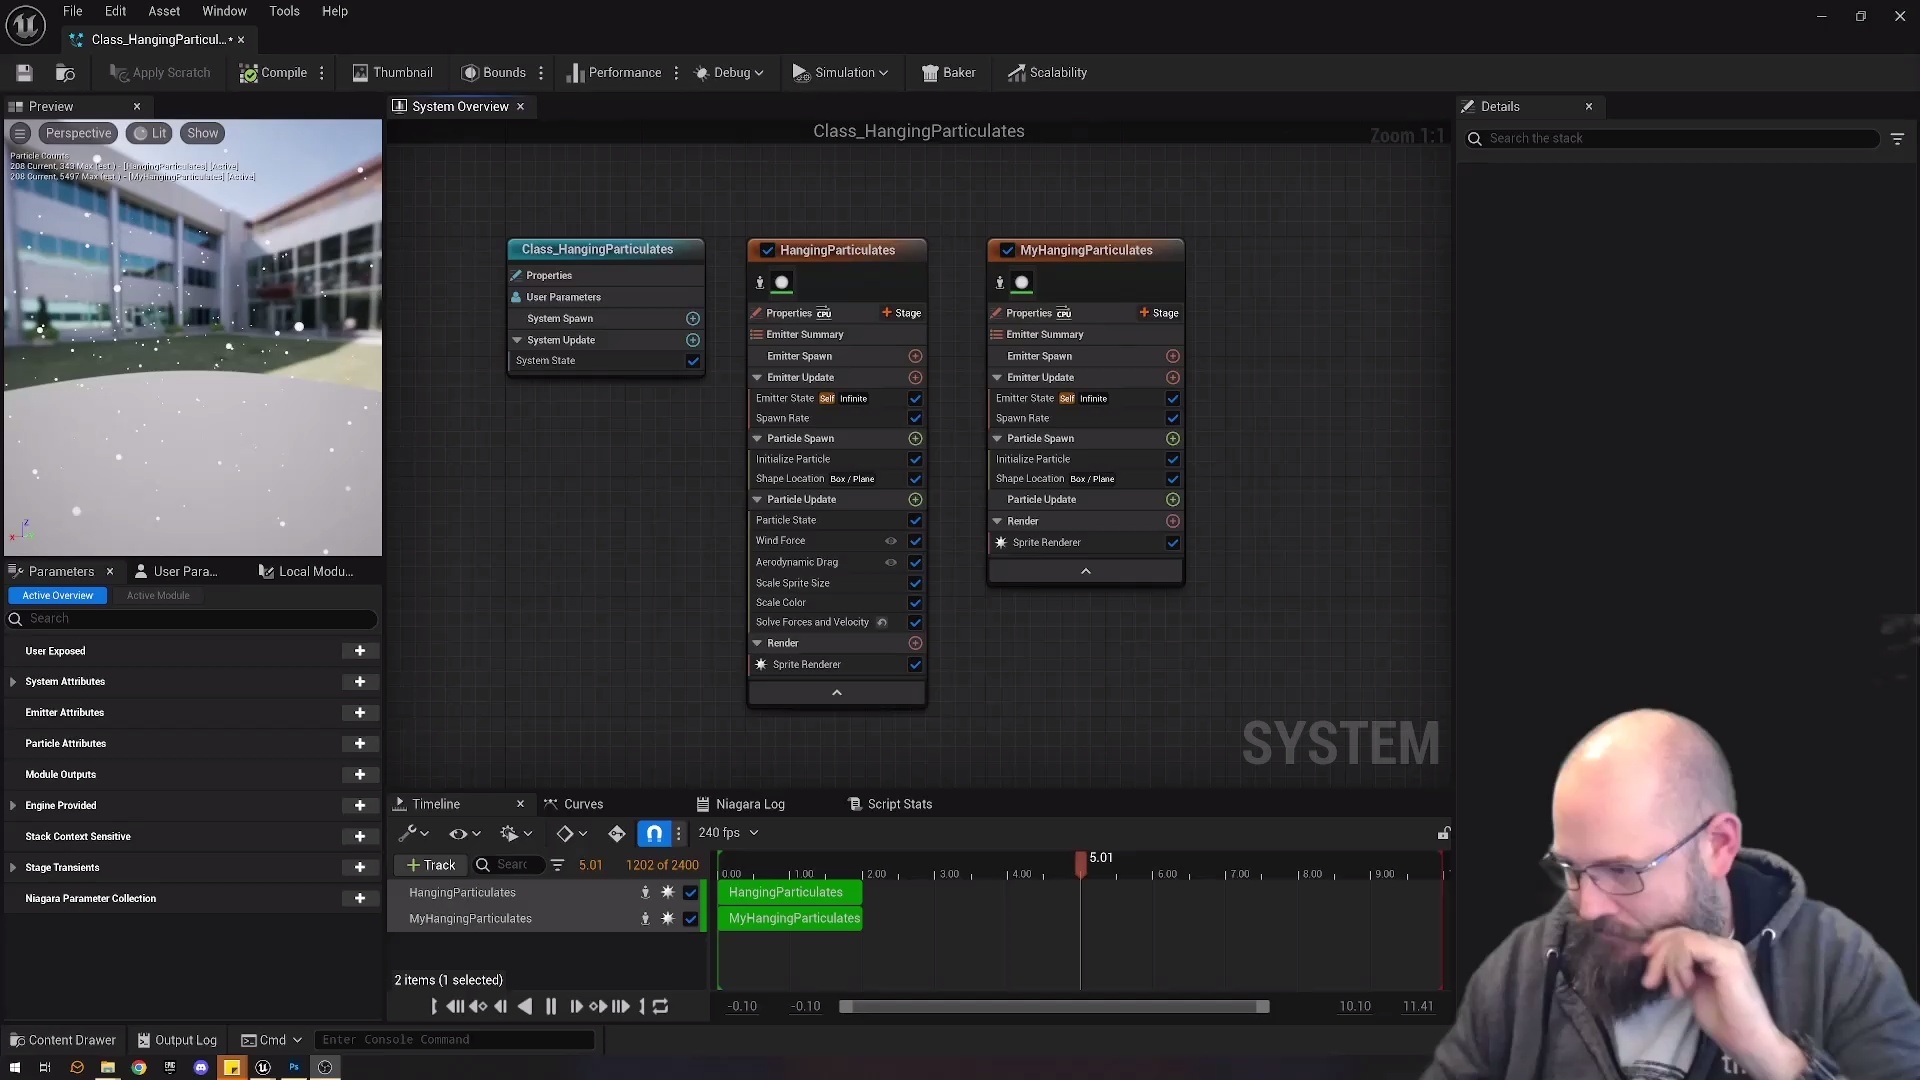Screen dimensions: 1920x1080
Task: Add a module to HangingParticulates Particle Update
Action: click(915, 499)
